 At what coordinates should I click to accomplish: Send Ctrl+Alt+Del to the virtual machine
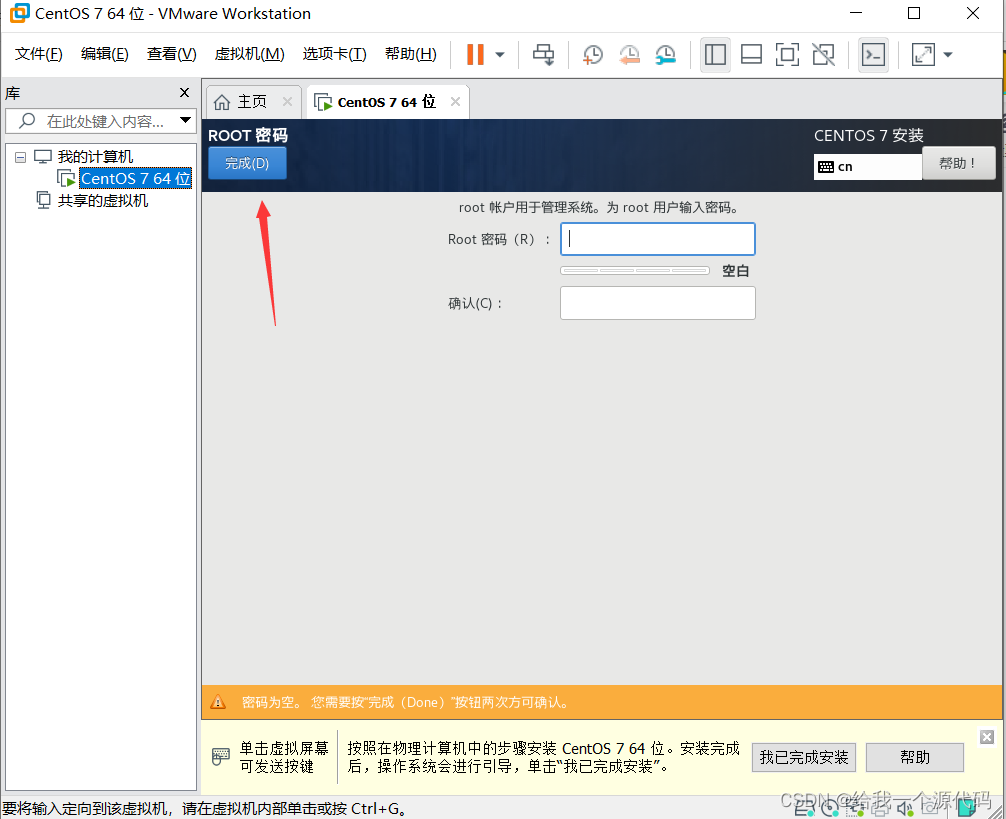coord(543,55)
